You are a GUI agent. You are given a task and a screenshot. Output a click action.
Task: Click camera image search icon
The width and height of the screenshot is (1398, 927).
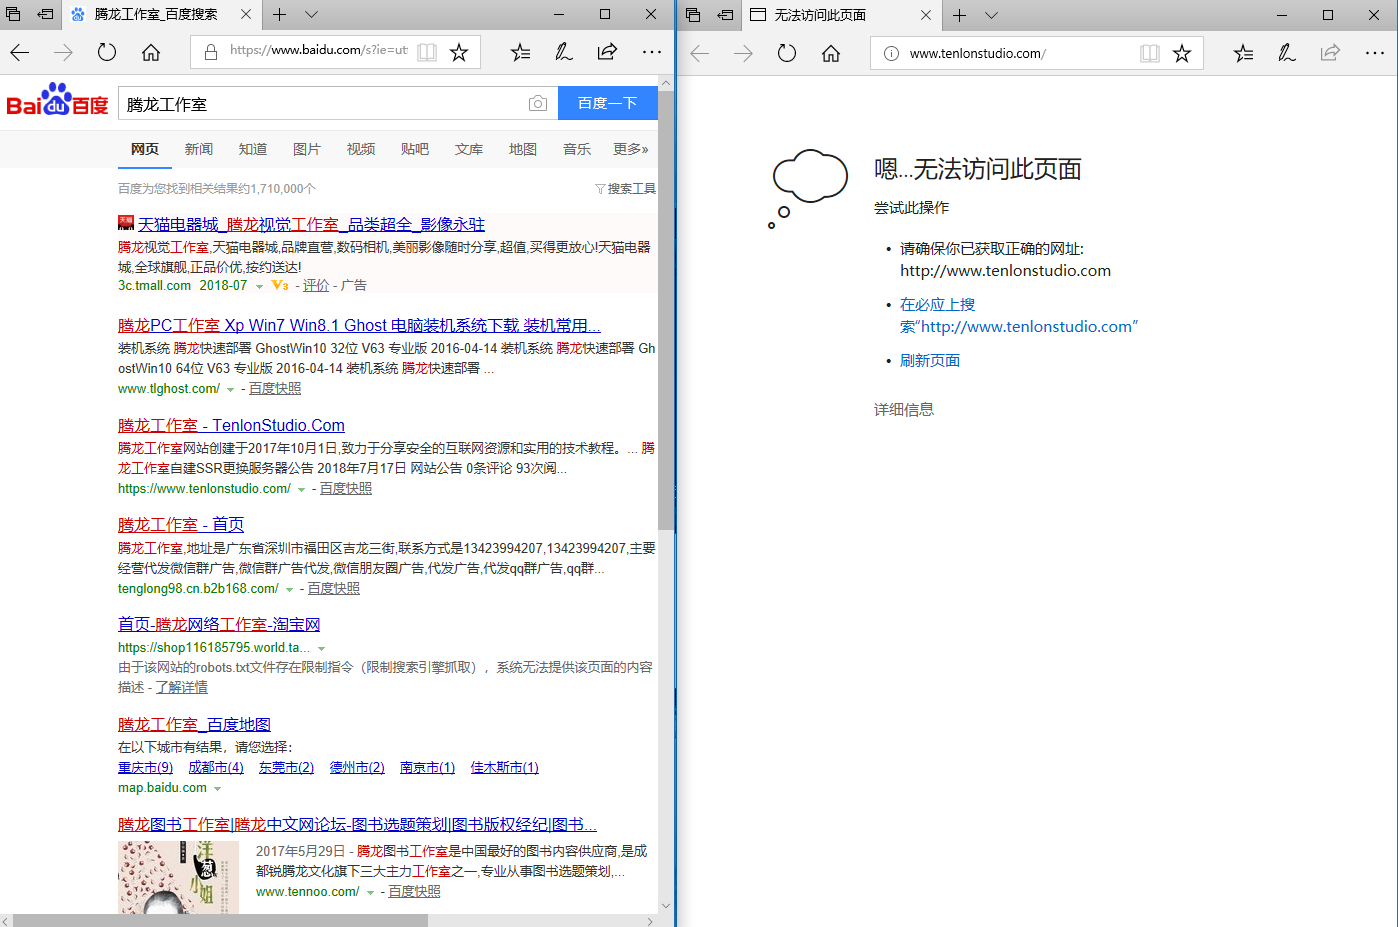(x=538, y=103)
